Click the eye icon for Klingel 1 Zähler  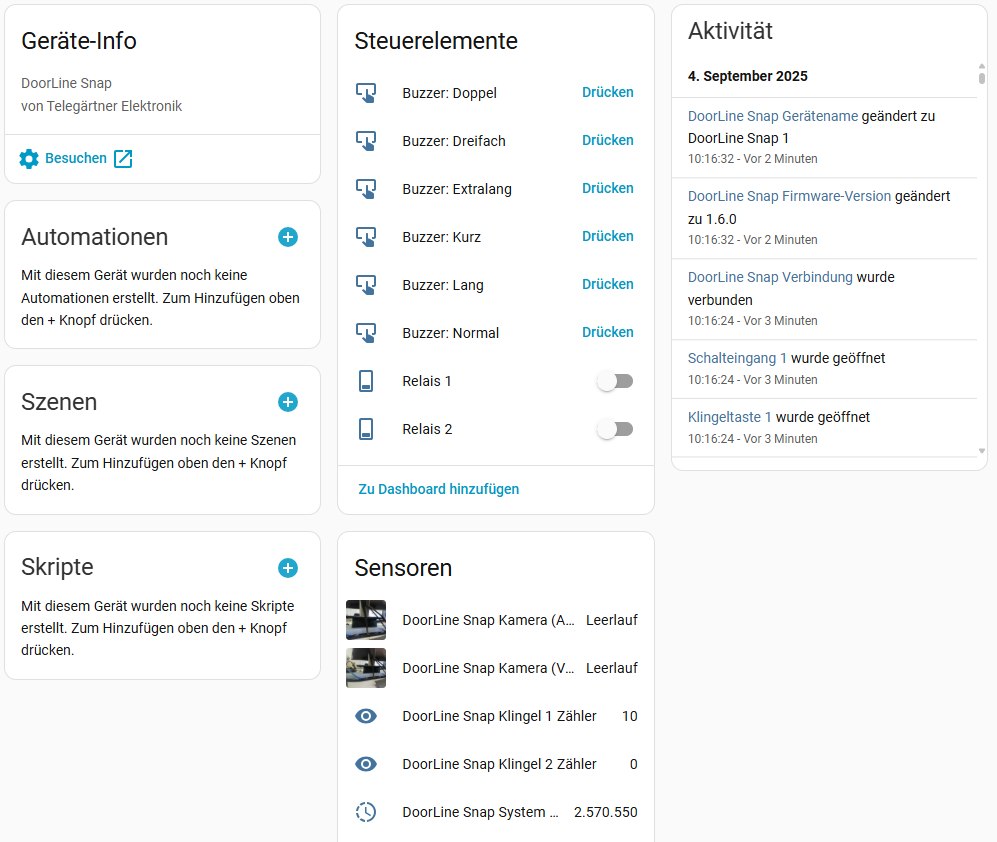[x=366, y=716]
